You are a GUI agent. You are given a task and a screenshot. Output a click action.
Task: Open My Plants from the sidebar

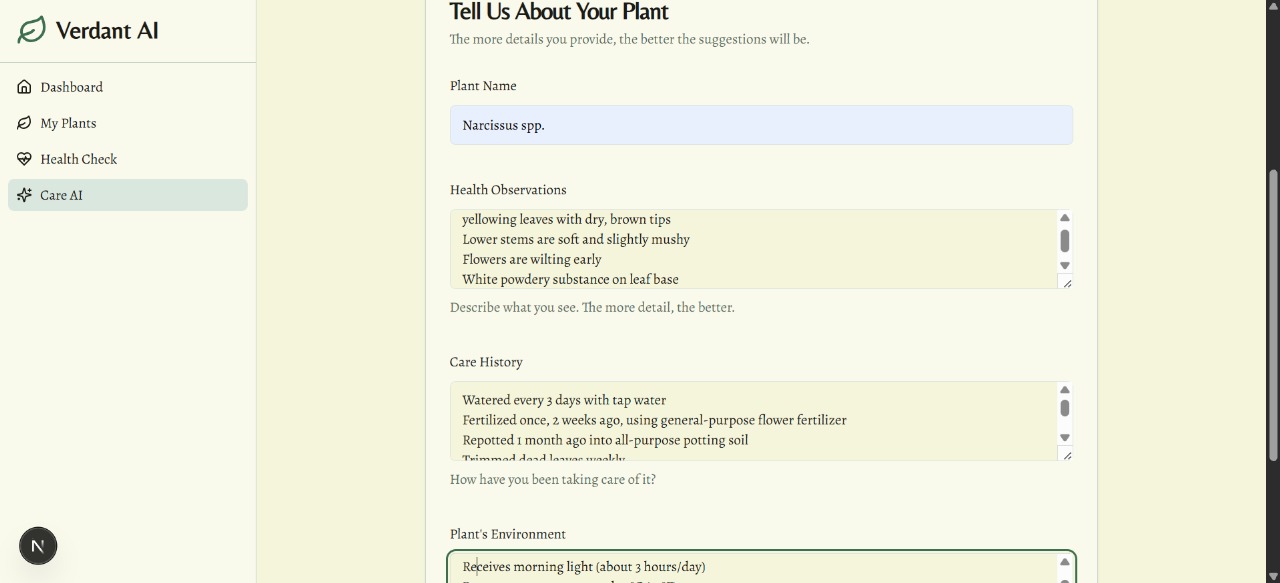pyautogui.click(x=68, y=123)
